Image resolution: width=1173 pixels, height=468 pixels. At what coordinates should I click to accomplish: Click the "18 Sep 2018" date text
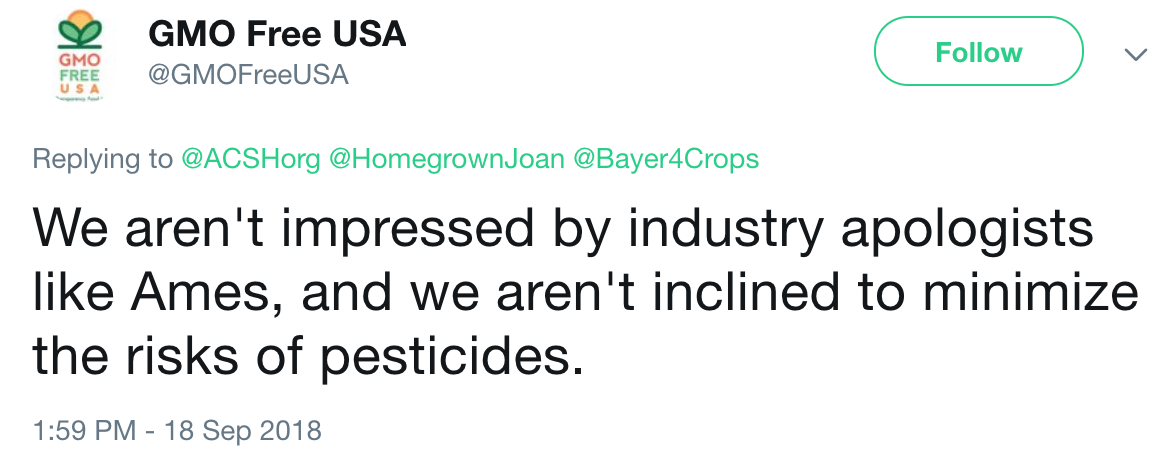[x=246, y=431]
